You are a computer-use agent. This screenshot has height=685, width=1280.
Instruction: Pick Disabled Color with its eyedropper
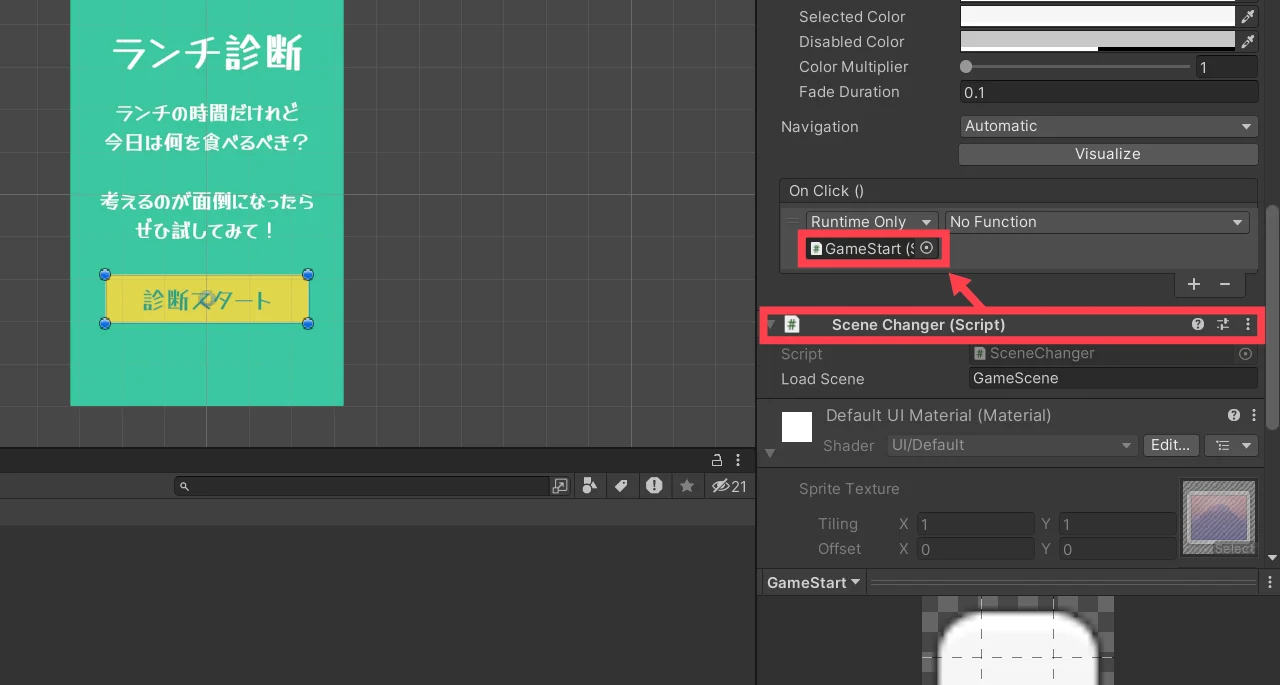coord(1247,42)
